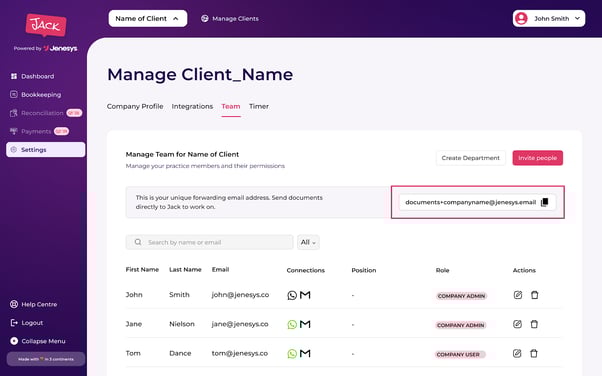Expand the John Smith account menu

(549, 18)
